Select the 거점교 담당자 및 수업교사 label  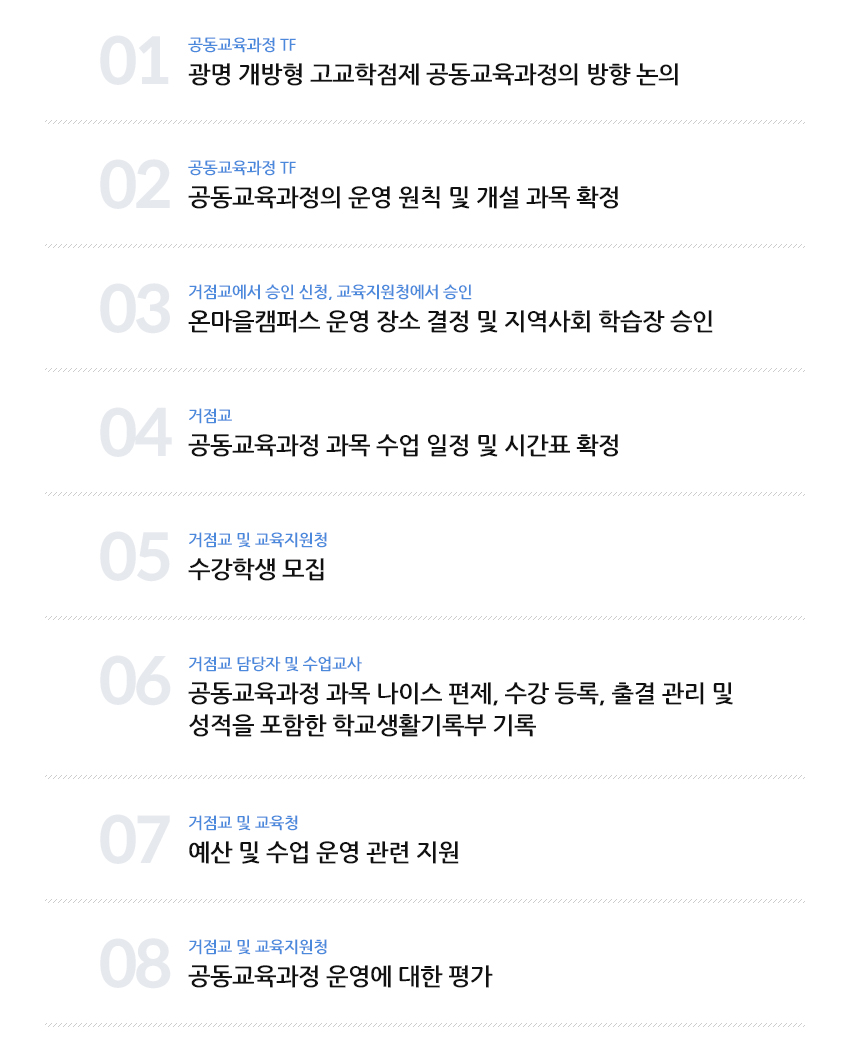point(274,664)
